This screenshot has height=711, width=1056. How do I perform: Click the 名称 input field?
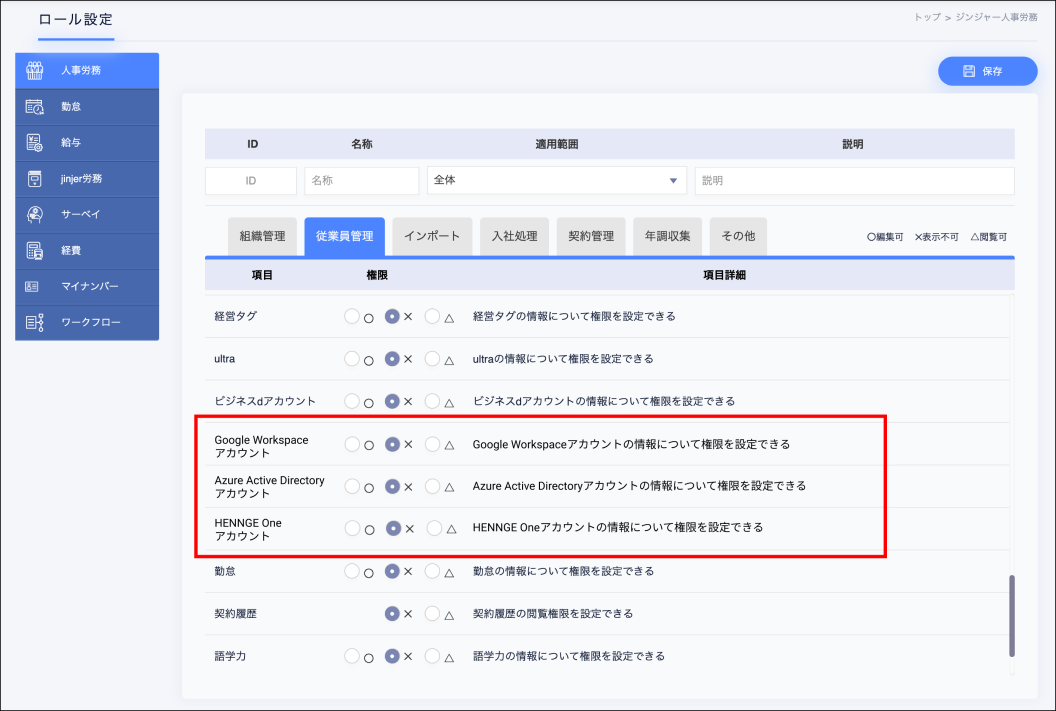362,180
